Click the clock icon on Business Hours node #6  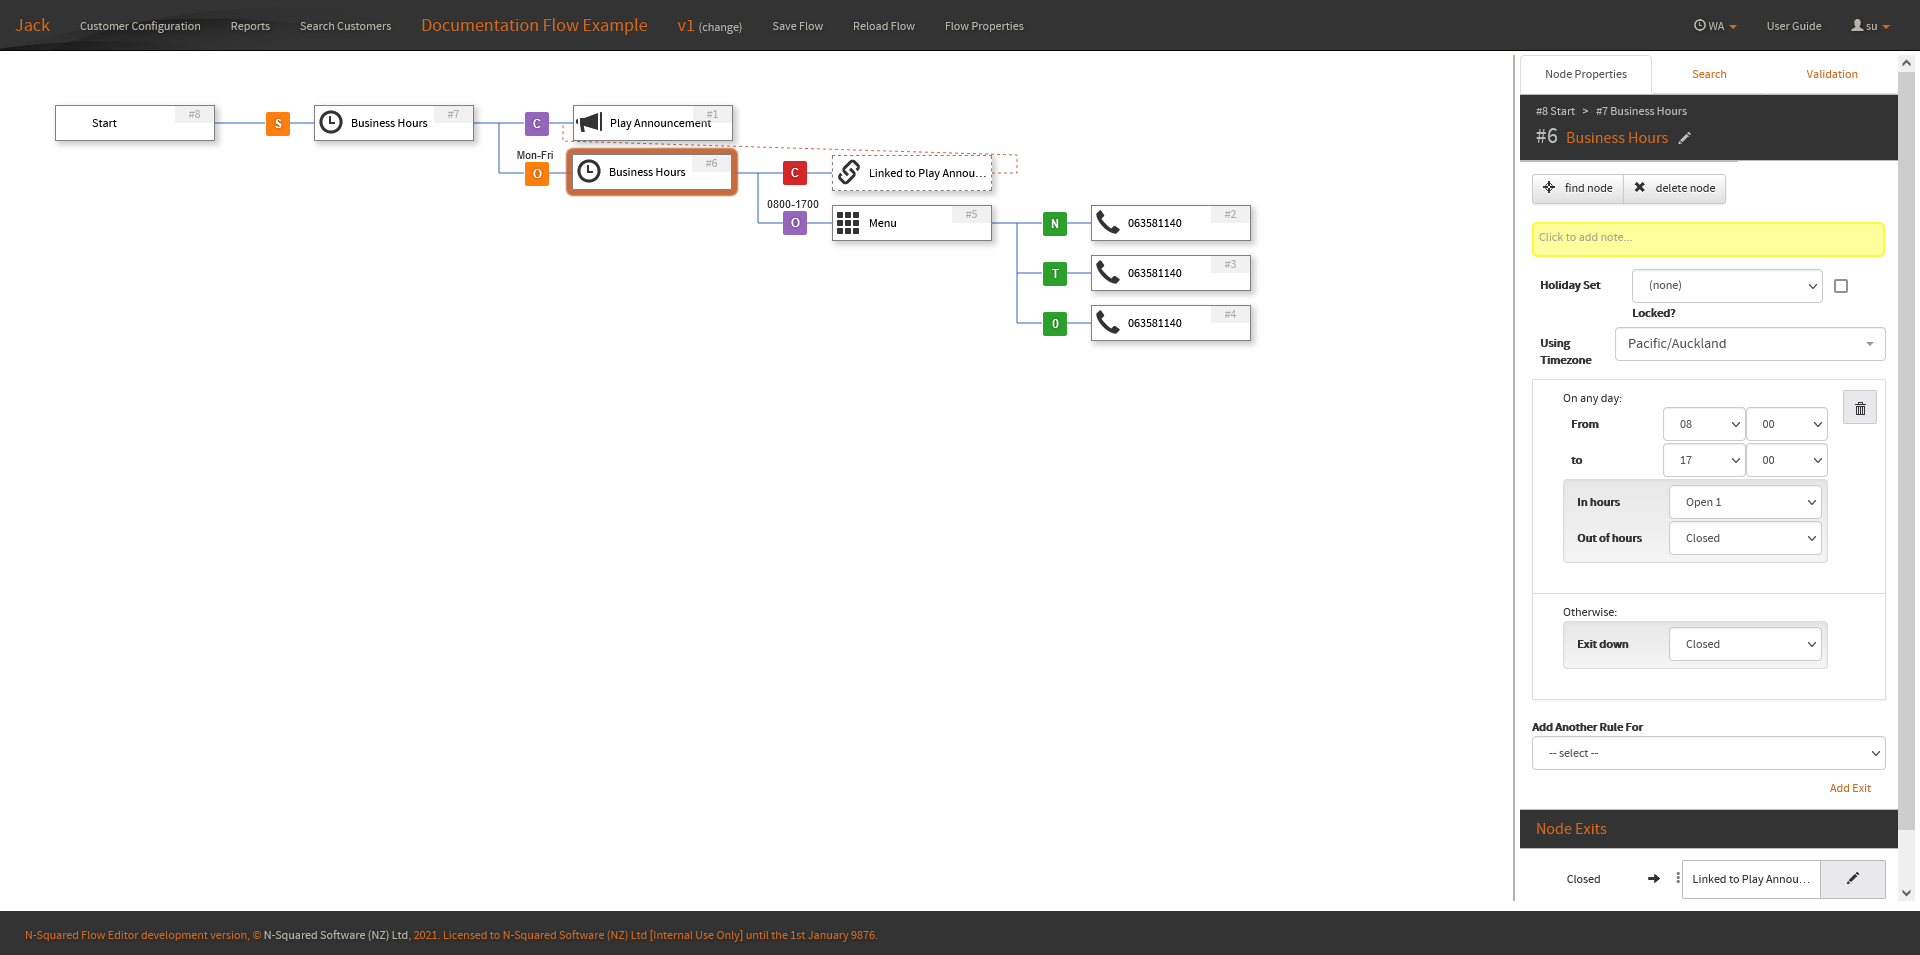589,171
